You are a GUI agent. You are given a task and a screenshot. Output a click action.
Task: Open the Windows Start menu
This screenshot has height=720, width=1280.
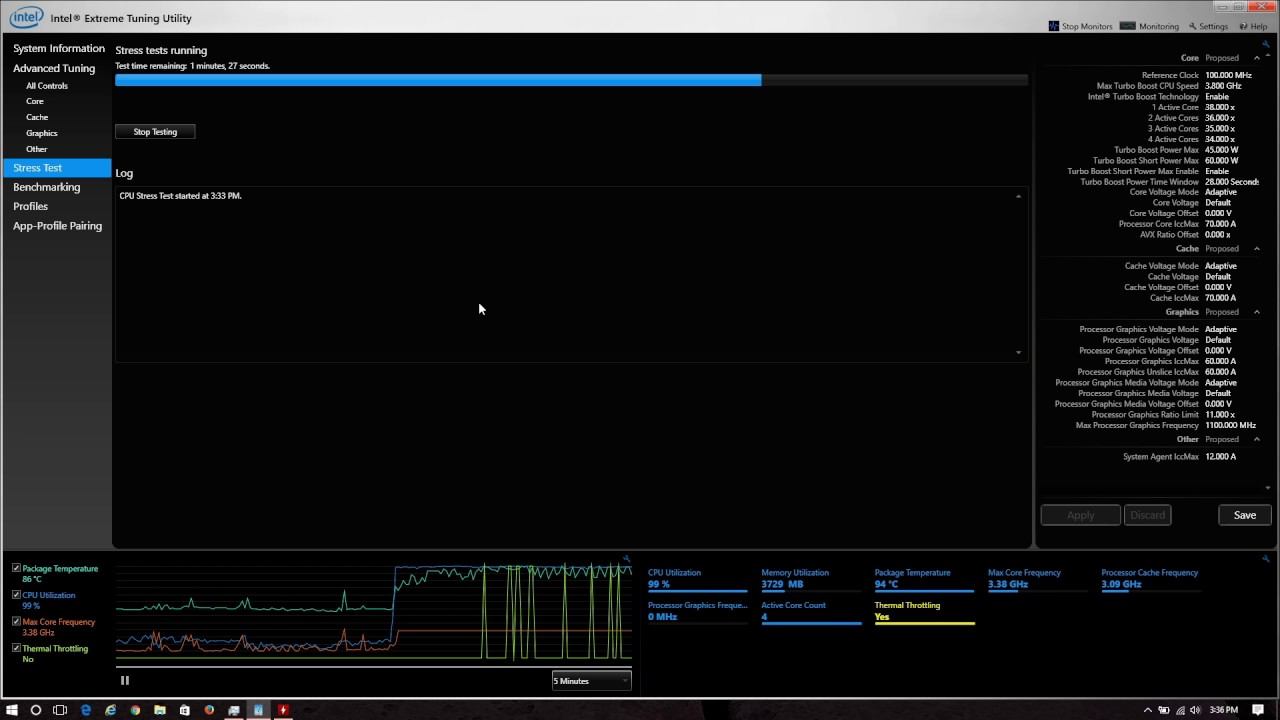(11, 710)
